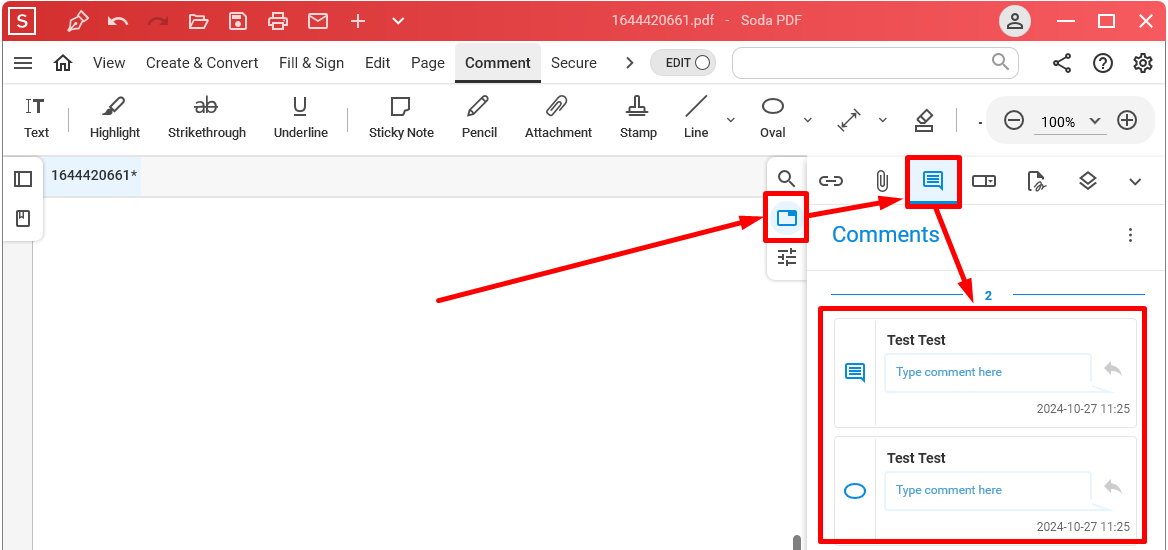Open Comments three-dot options menu
The height and width of the screenshot is (550, 1168).
[x=1130, y=236]
